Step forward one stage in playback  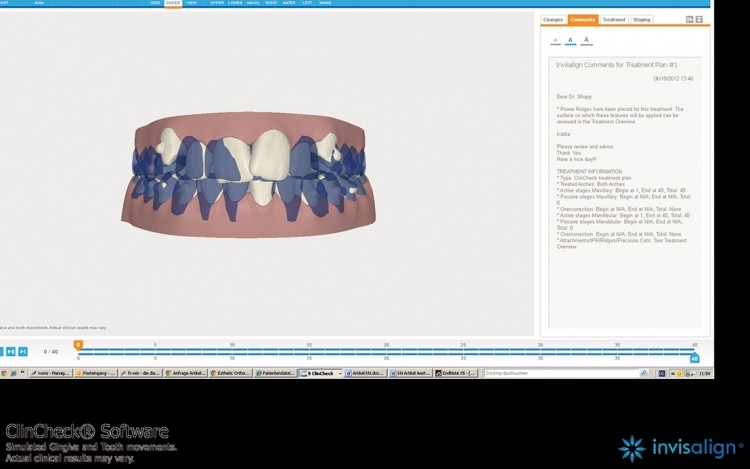coord(11,351)
